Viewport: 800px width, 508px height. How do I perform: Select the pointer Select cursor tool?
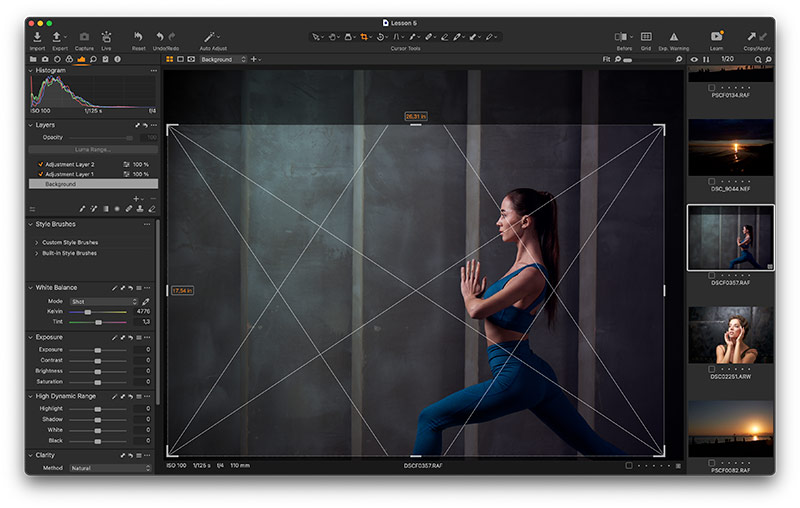[316, 37]
